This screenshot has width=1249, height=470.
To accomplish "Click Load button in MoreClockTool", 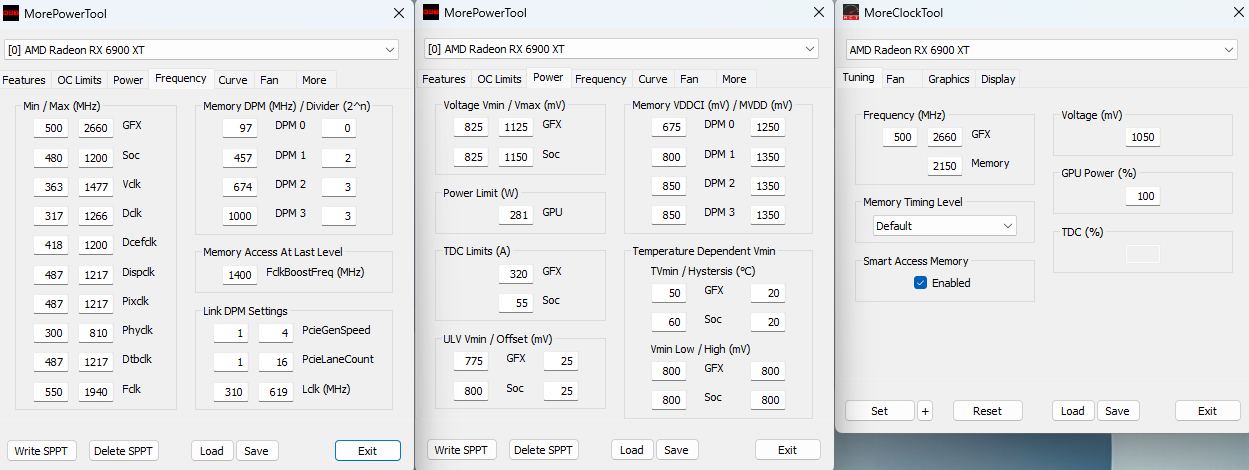I will (1073, 411).
